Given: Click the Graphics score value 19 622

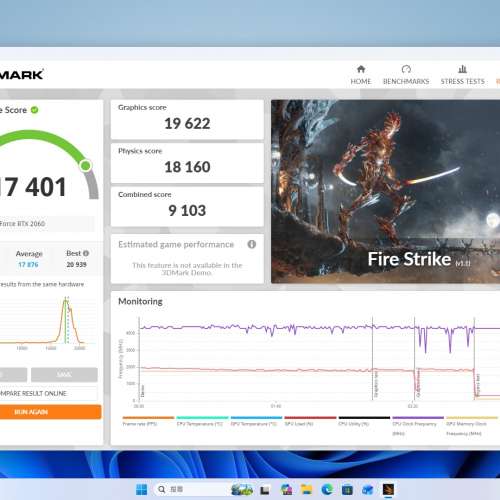Looking at the screenshot, I should (187, 124).
